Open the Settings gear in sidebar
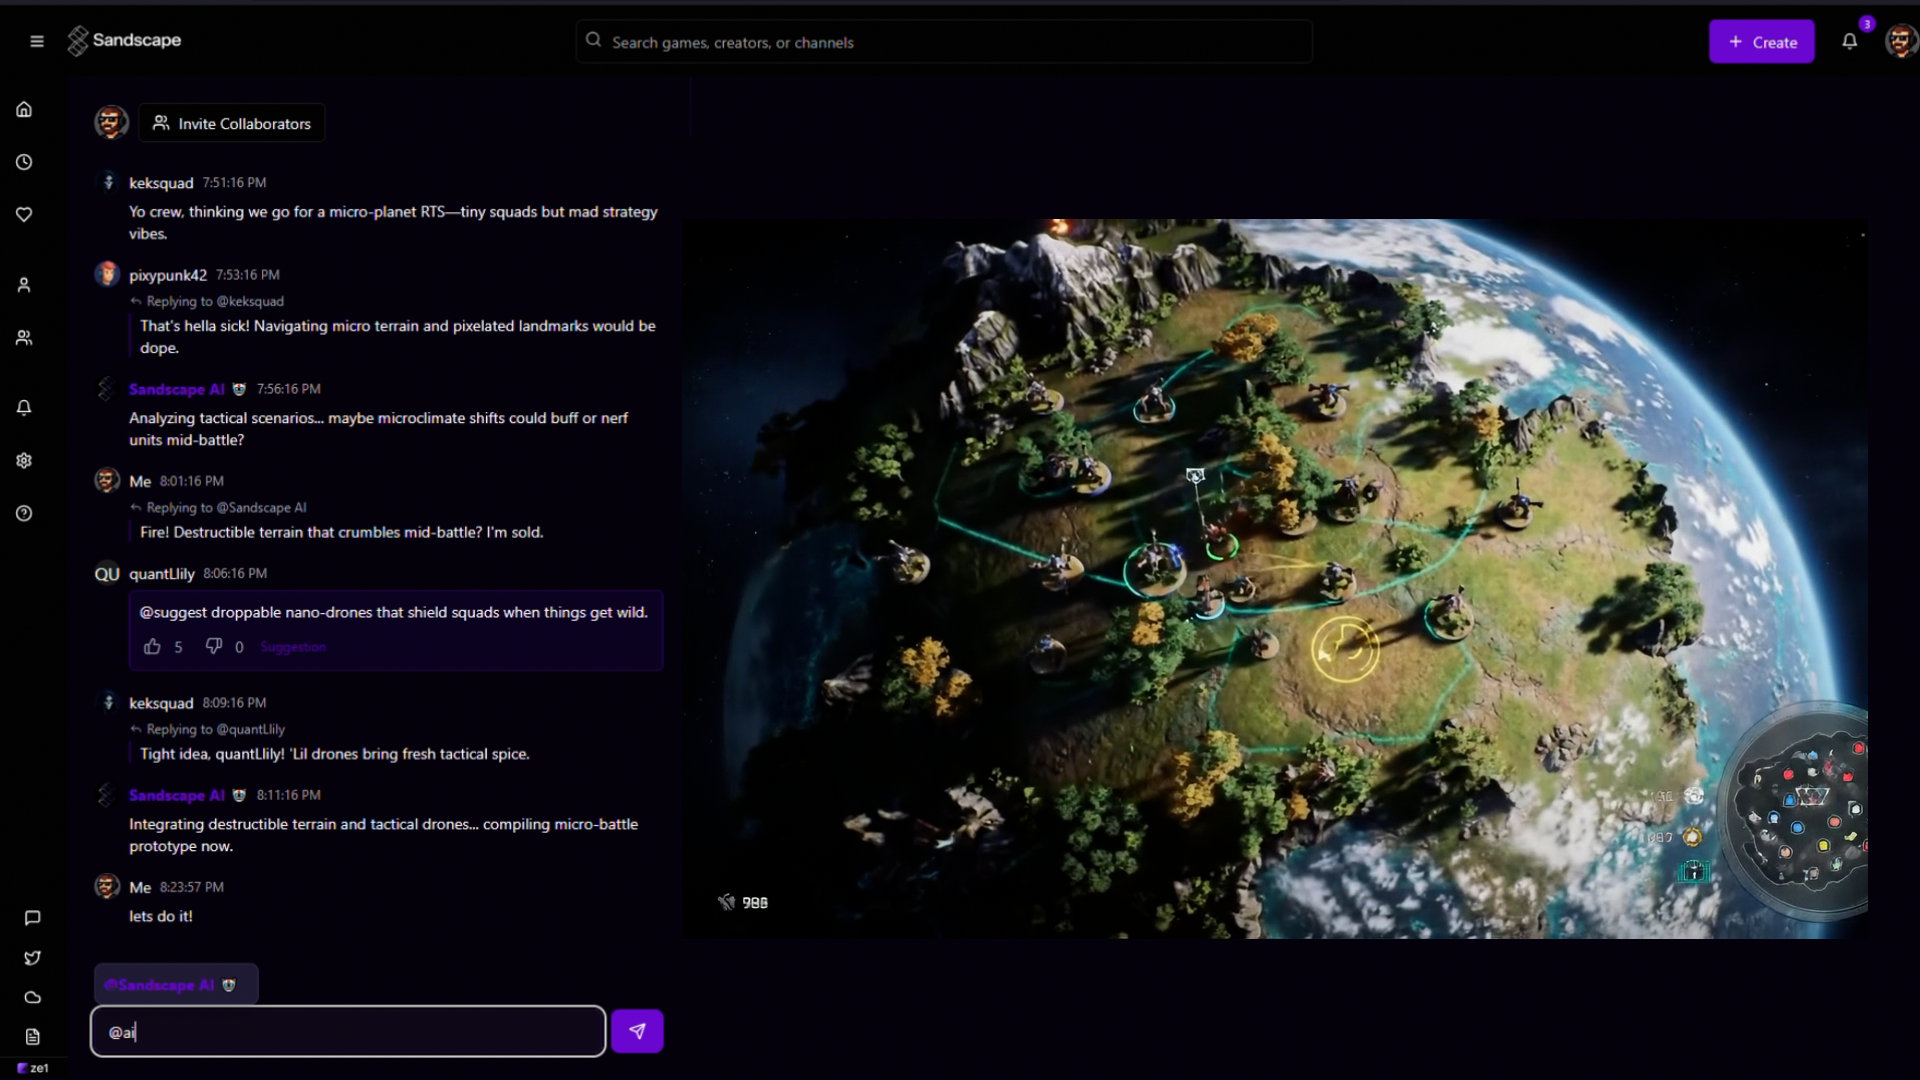Image resolution: width=1920 pixels, height=1080 pixels. click(24, 460)
